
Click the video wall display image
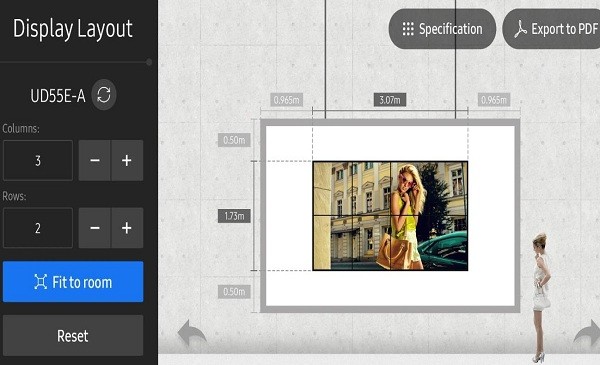pyautogui.click(x=390, y=216)
